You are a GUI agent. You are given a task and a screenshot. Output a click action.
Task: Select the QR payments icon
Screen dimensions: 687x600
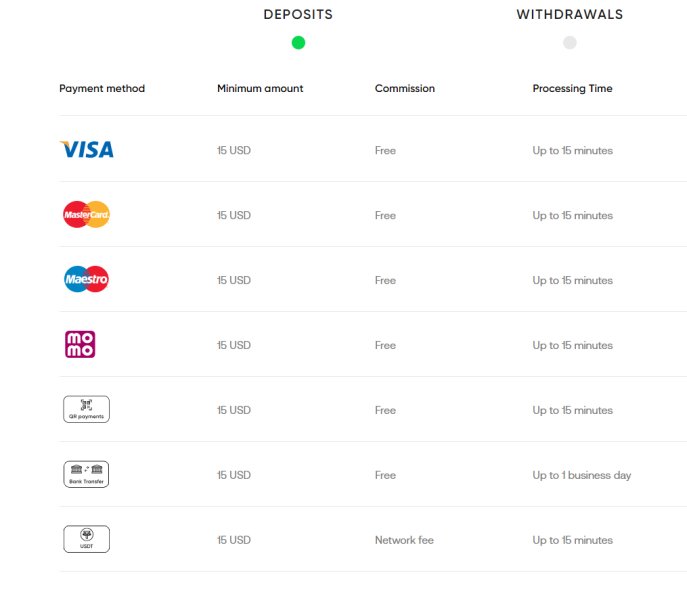[86, 409]
